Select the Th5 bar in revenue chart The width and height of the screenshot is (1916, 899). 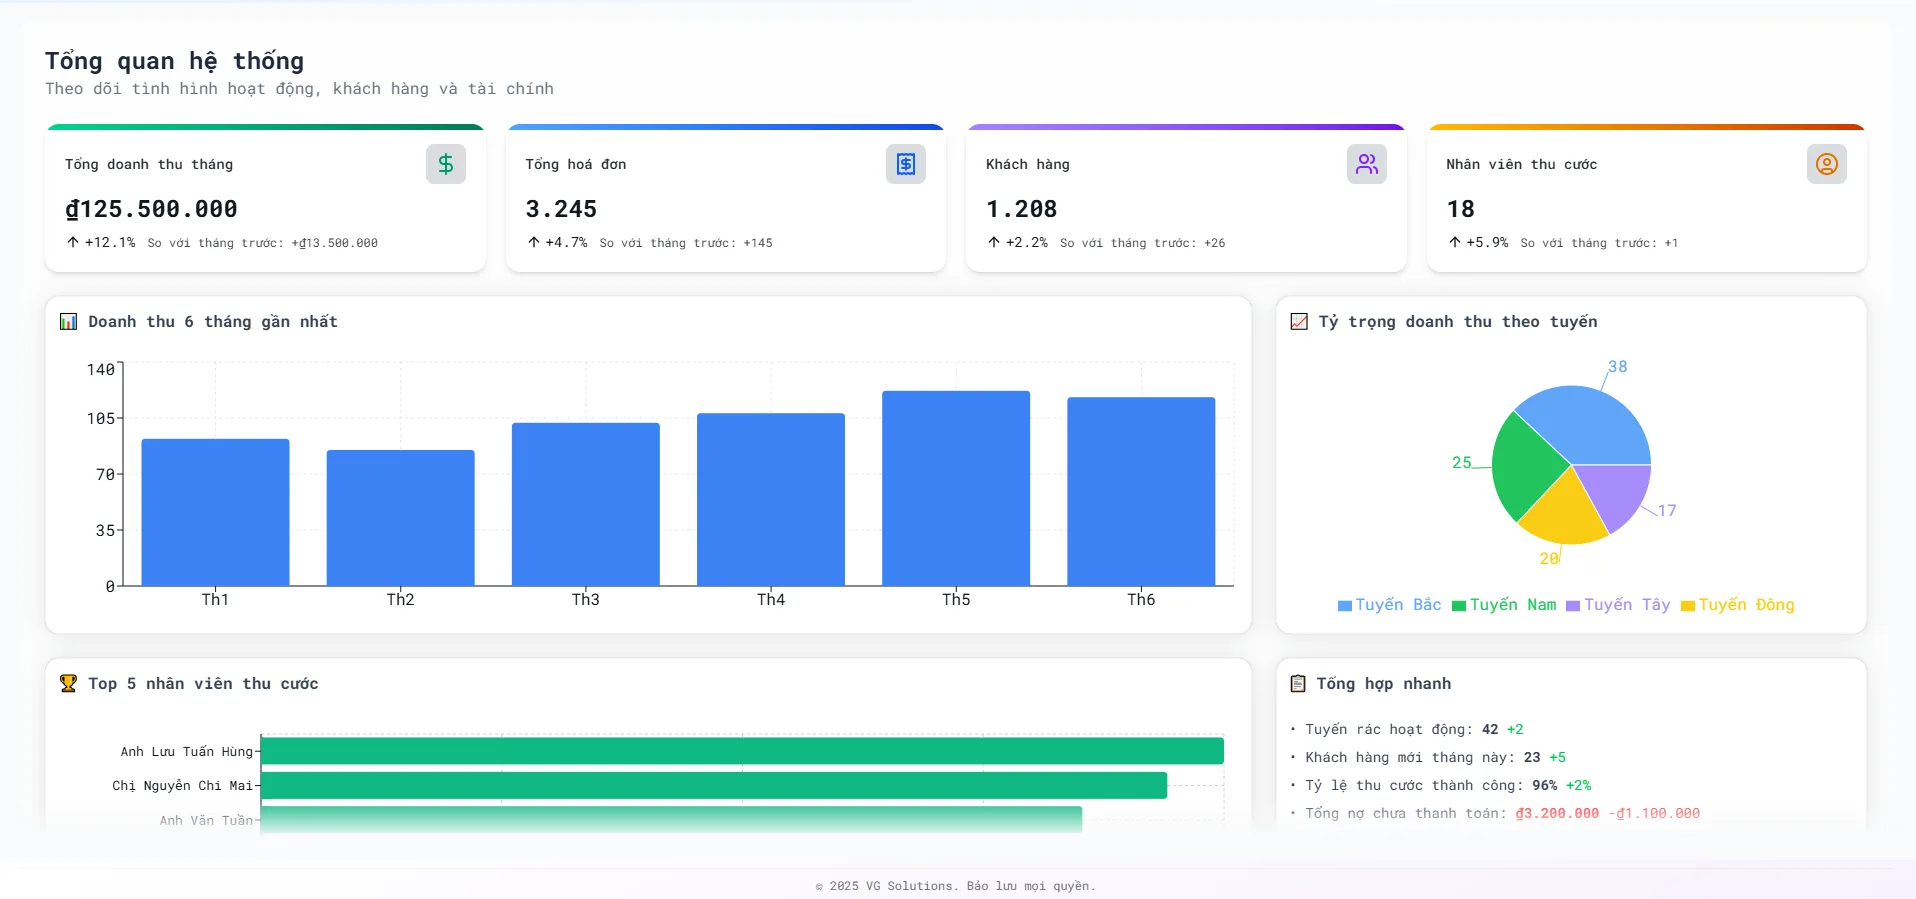pyautogui.click(x=955, y=488)
